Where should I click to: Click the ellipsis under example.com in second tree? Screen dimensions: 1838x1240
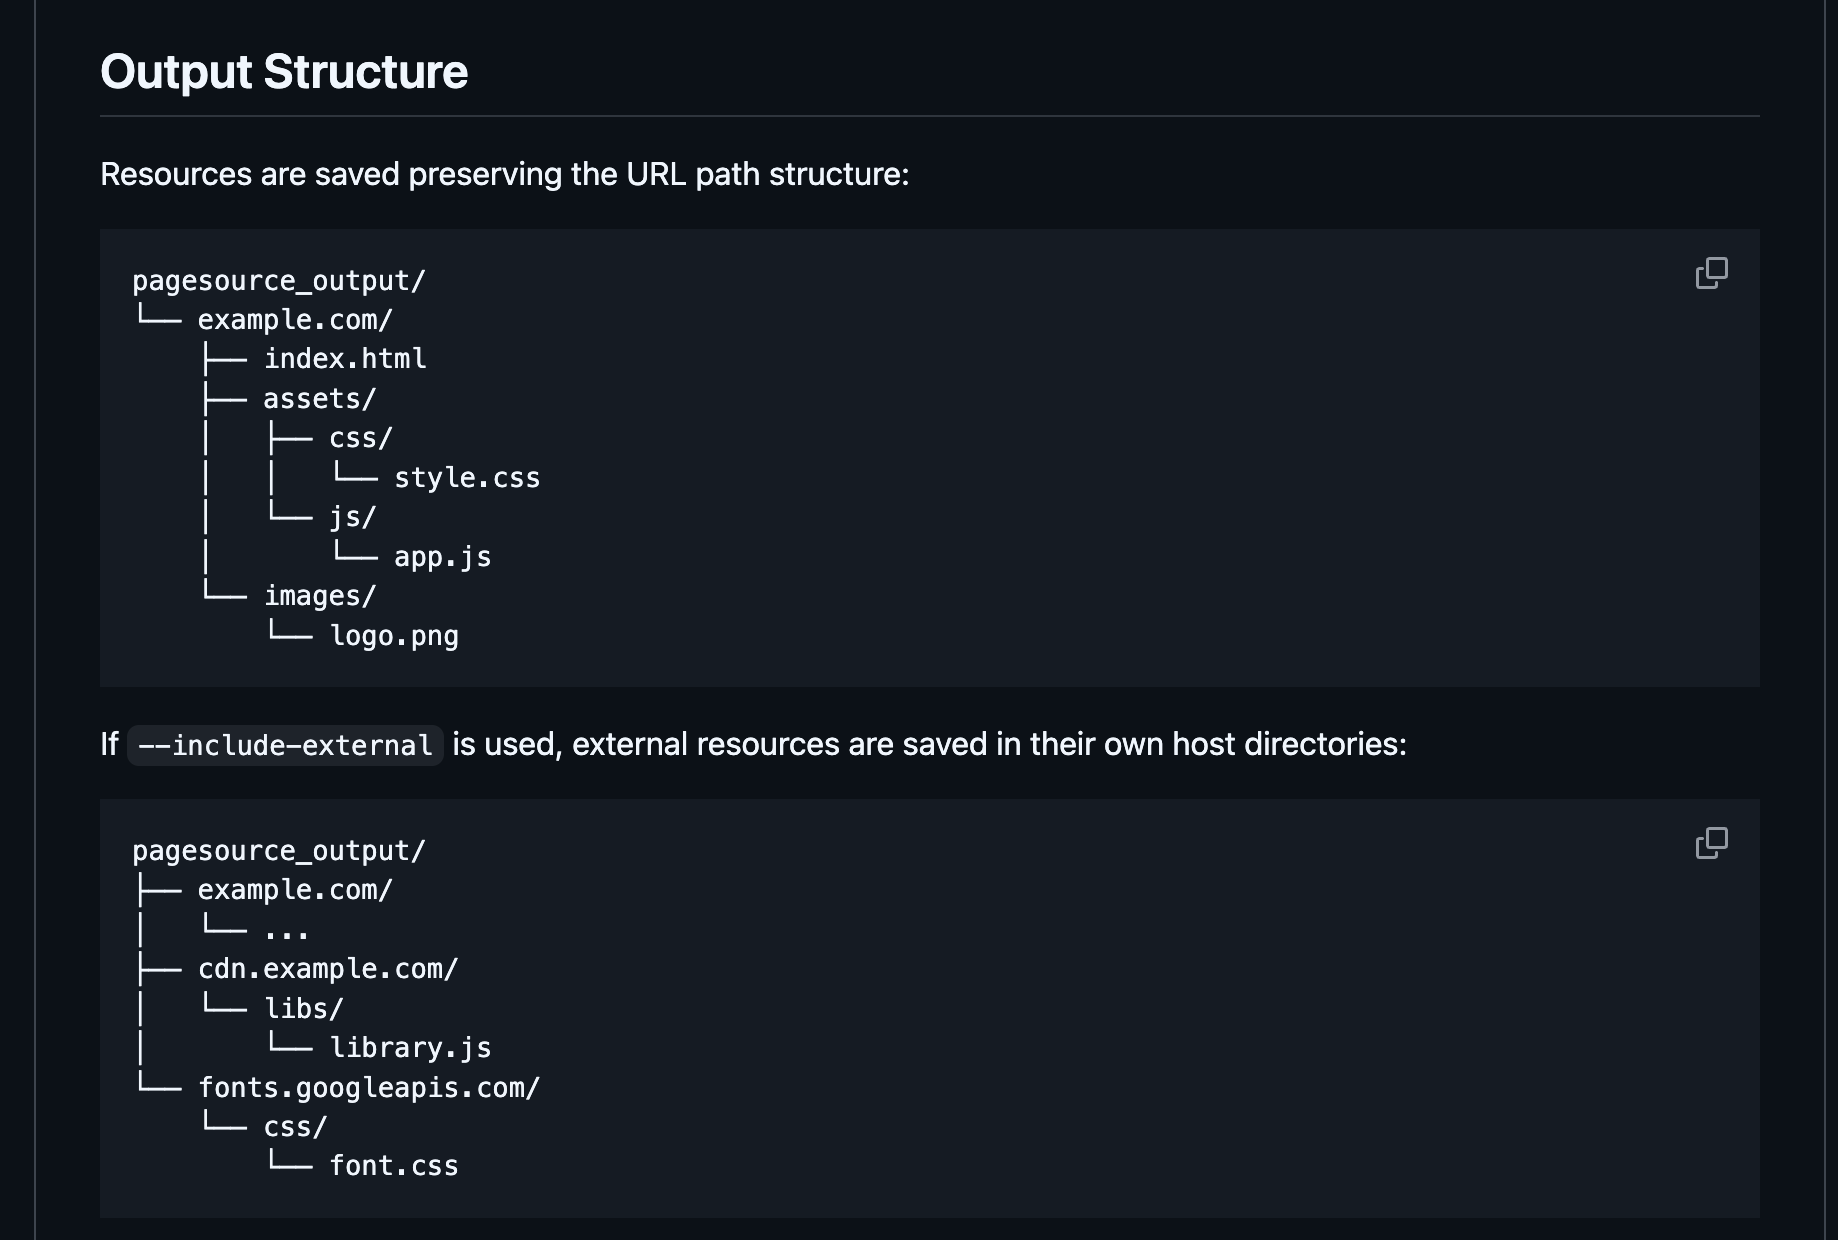pos(288,929)
